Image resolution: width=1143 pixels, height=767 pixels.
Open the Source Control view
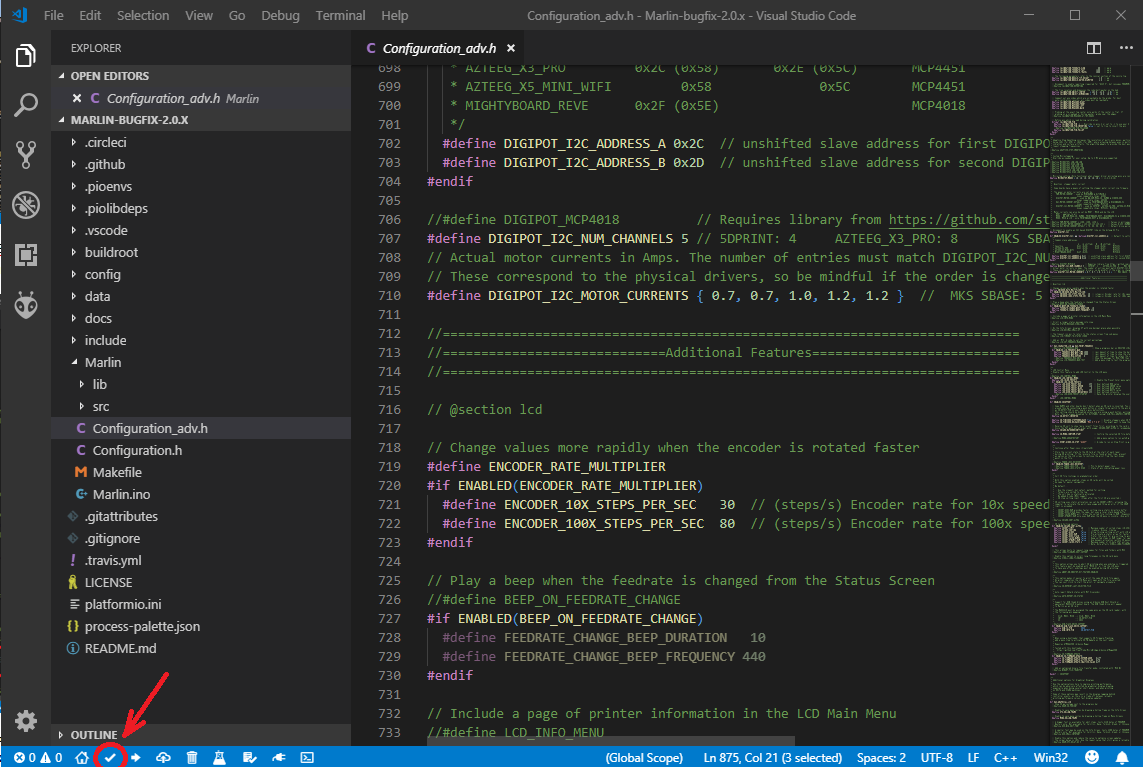(x=26, y=155)
